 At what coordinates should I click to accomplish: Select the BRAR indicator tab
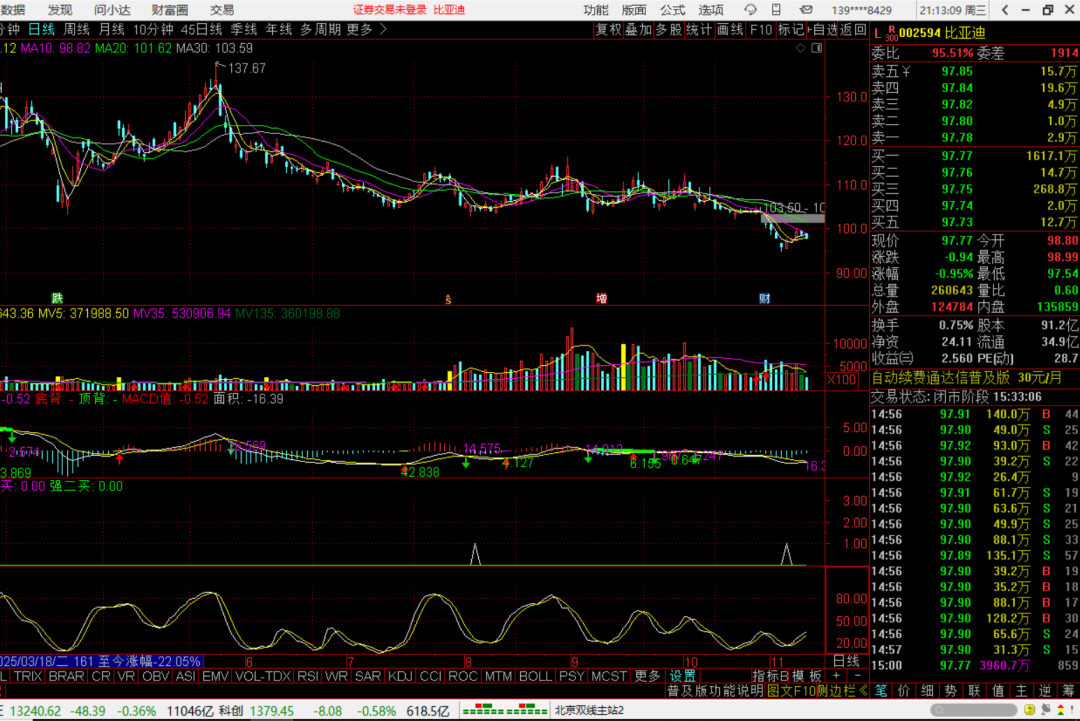tap(66, 676)
